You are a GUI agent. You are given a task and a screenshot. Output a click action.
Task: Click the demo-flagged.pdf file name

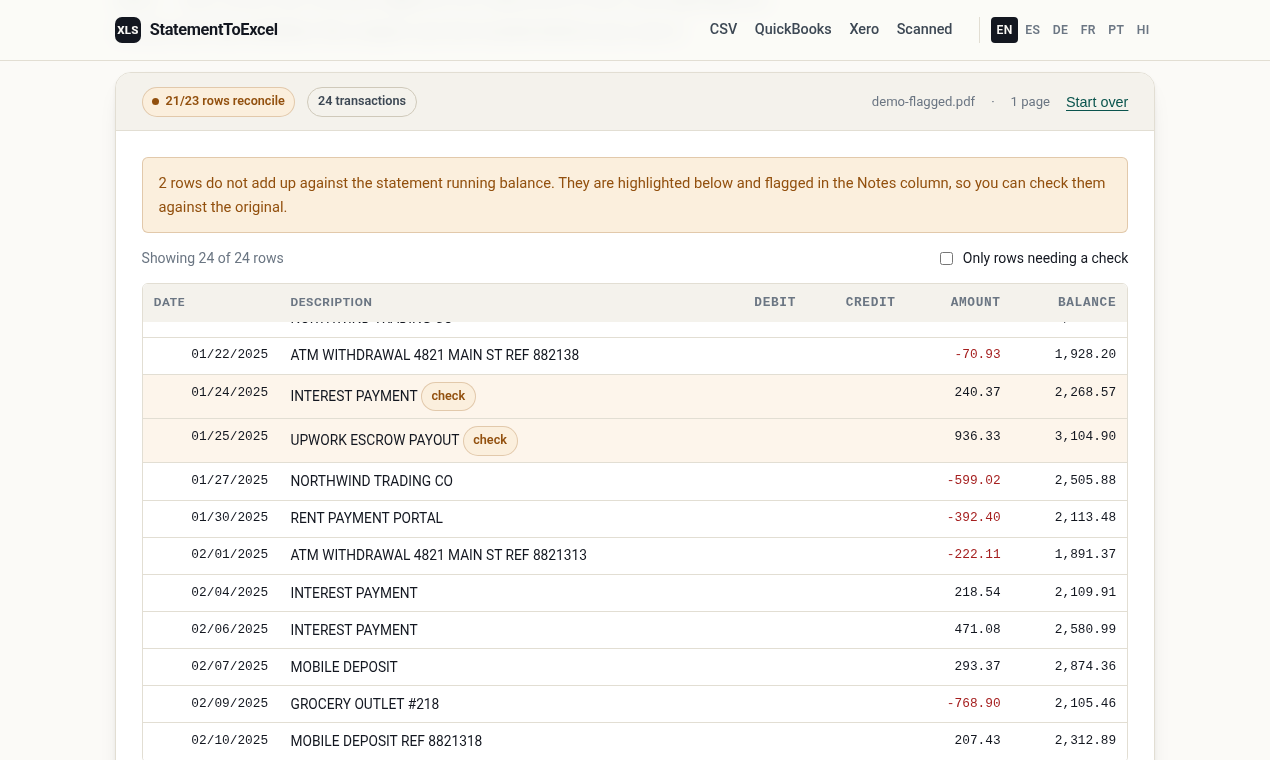pos(923,102)
